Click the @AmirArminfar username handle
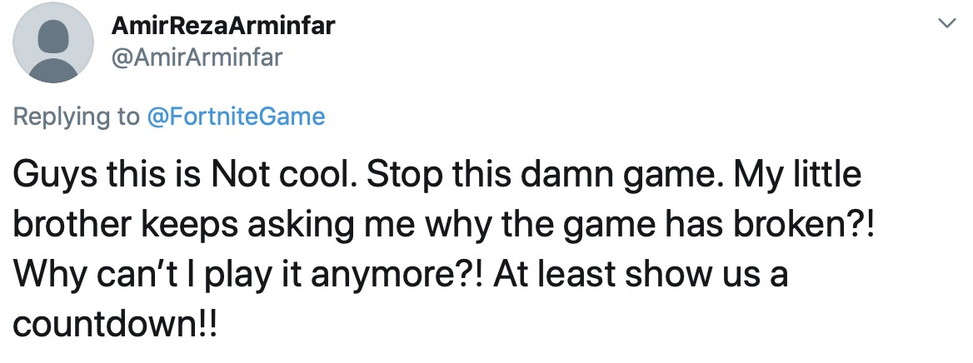The width and height of the screenshot is (973, 363). (x=197, y=58)
